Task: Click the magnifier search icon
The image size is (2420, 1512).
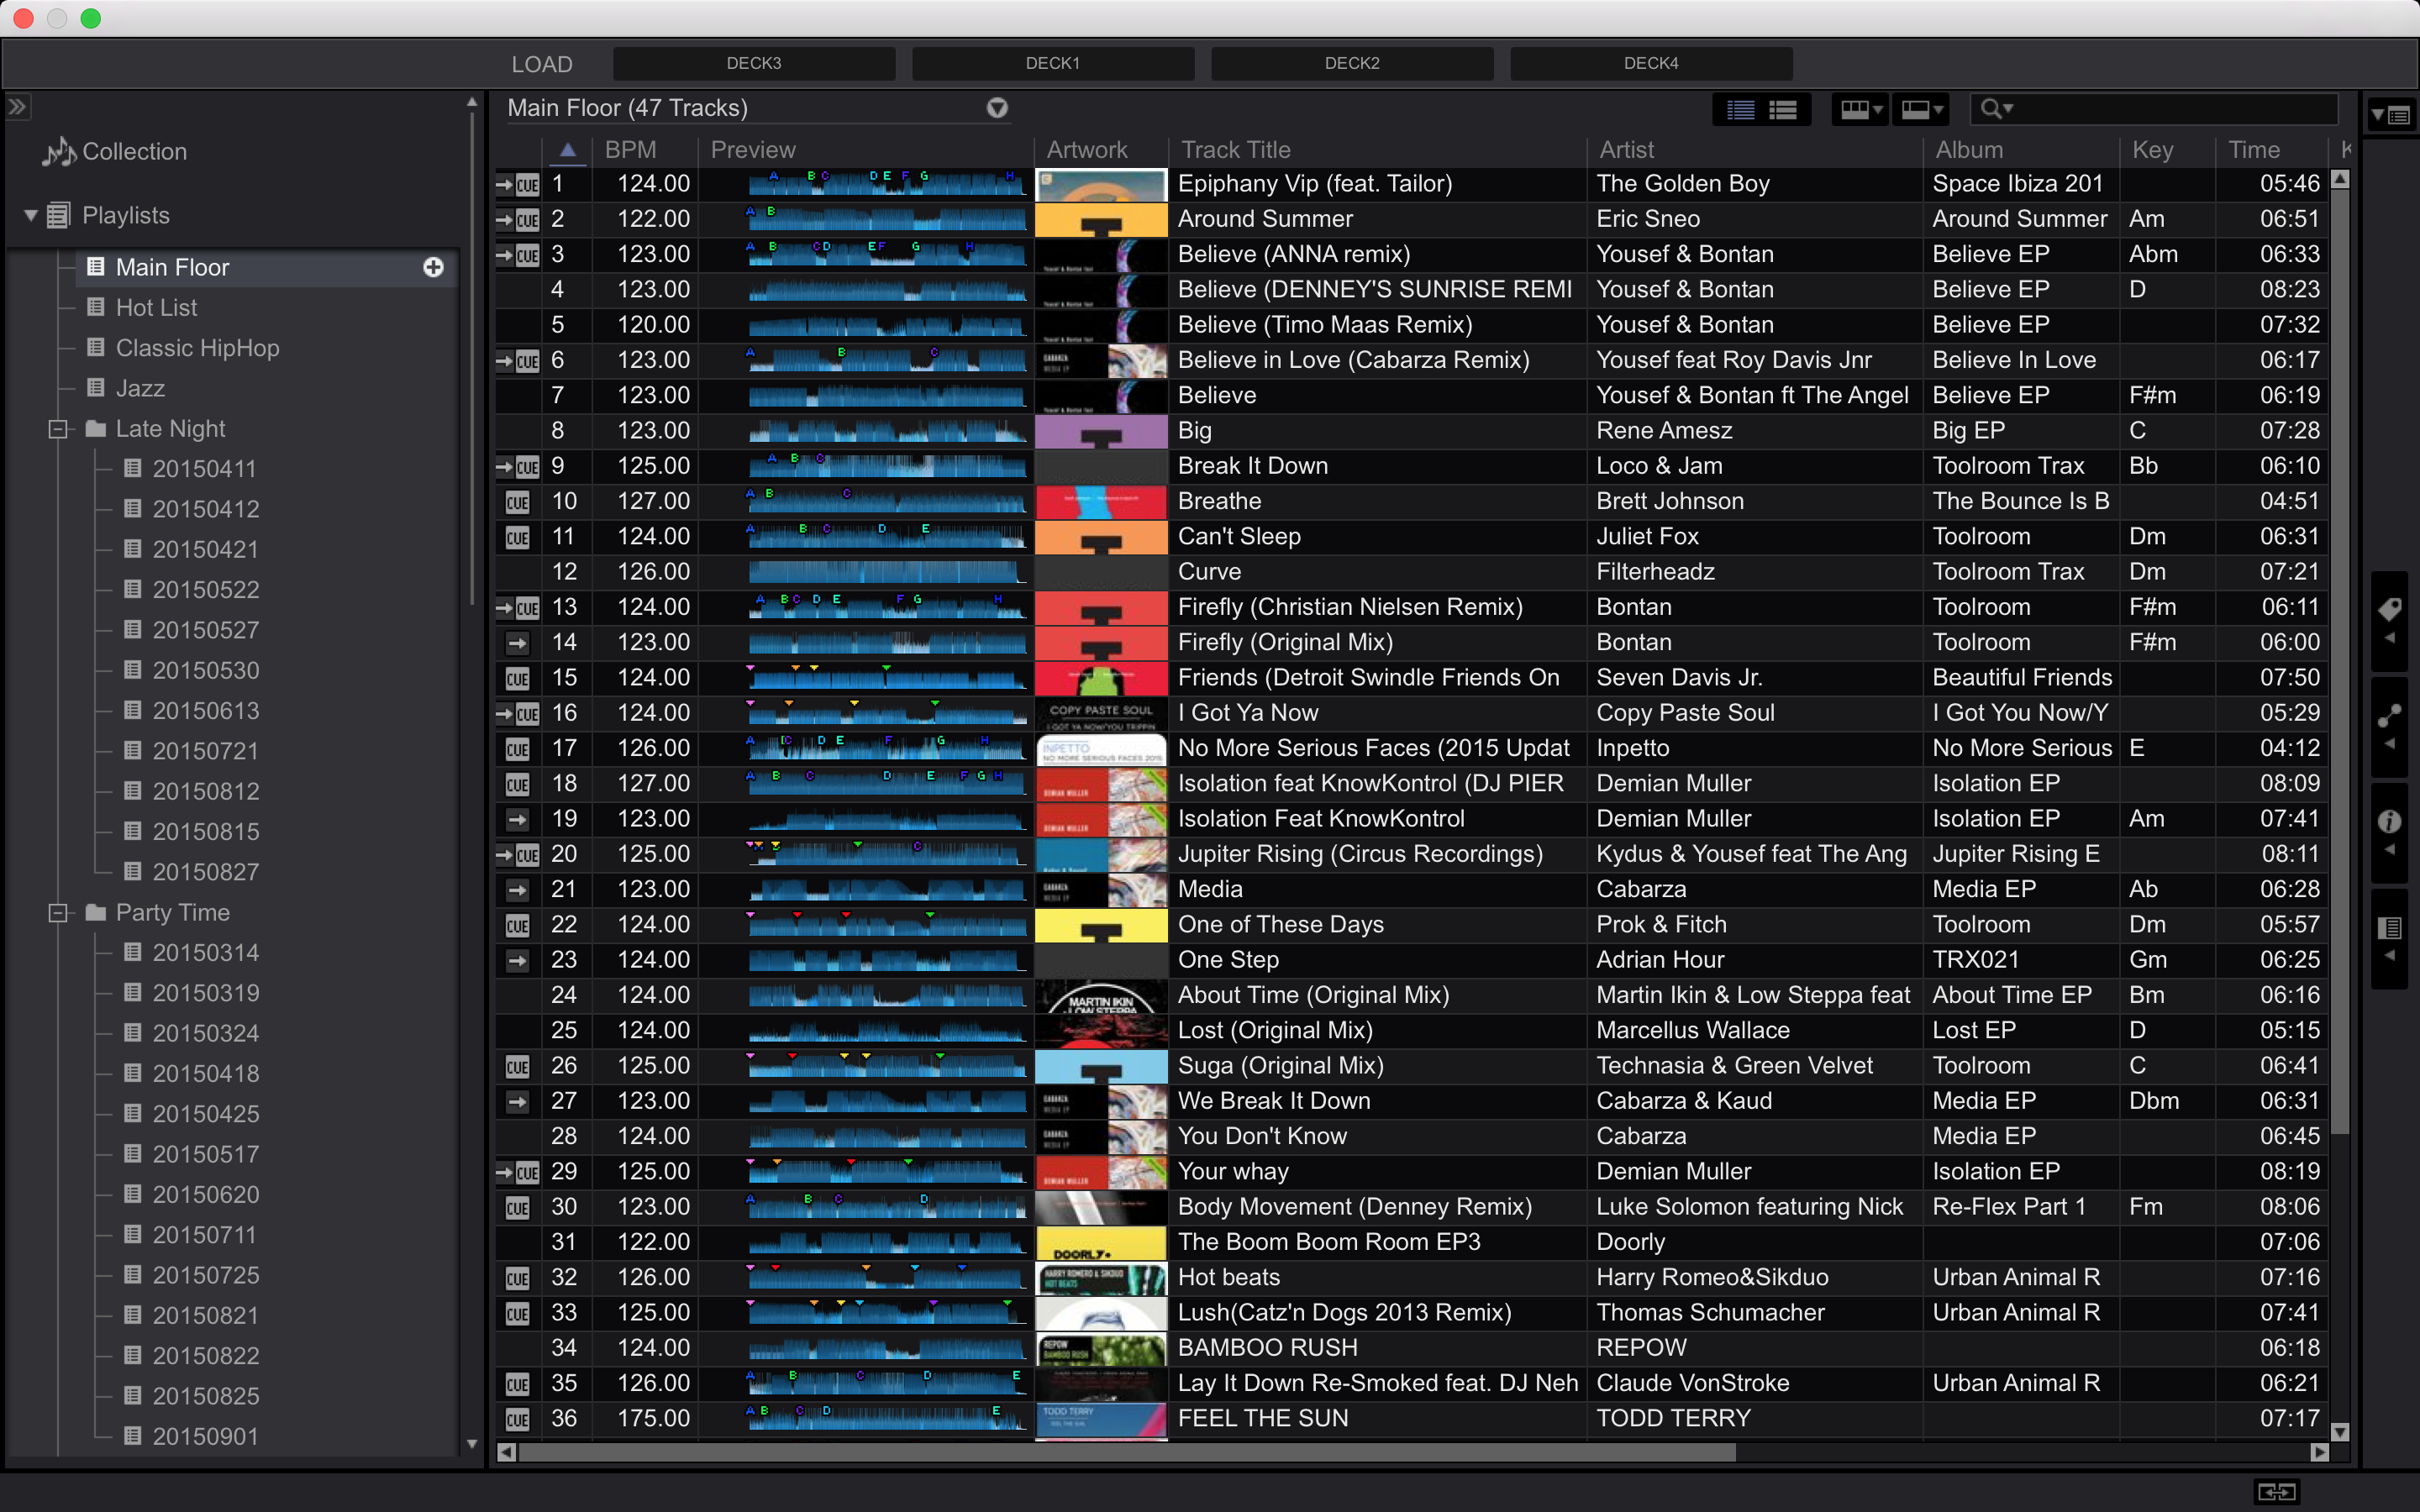Action: click(1992, 108)
